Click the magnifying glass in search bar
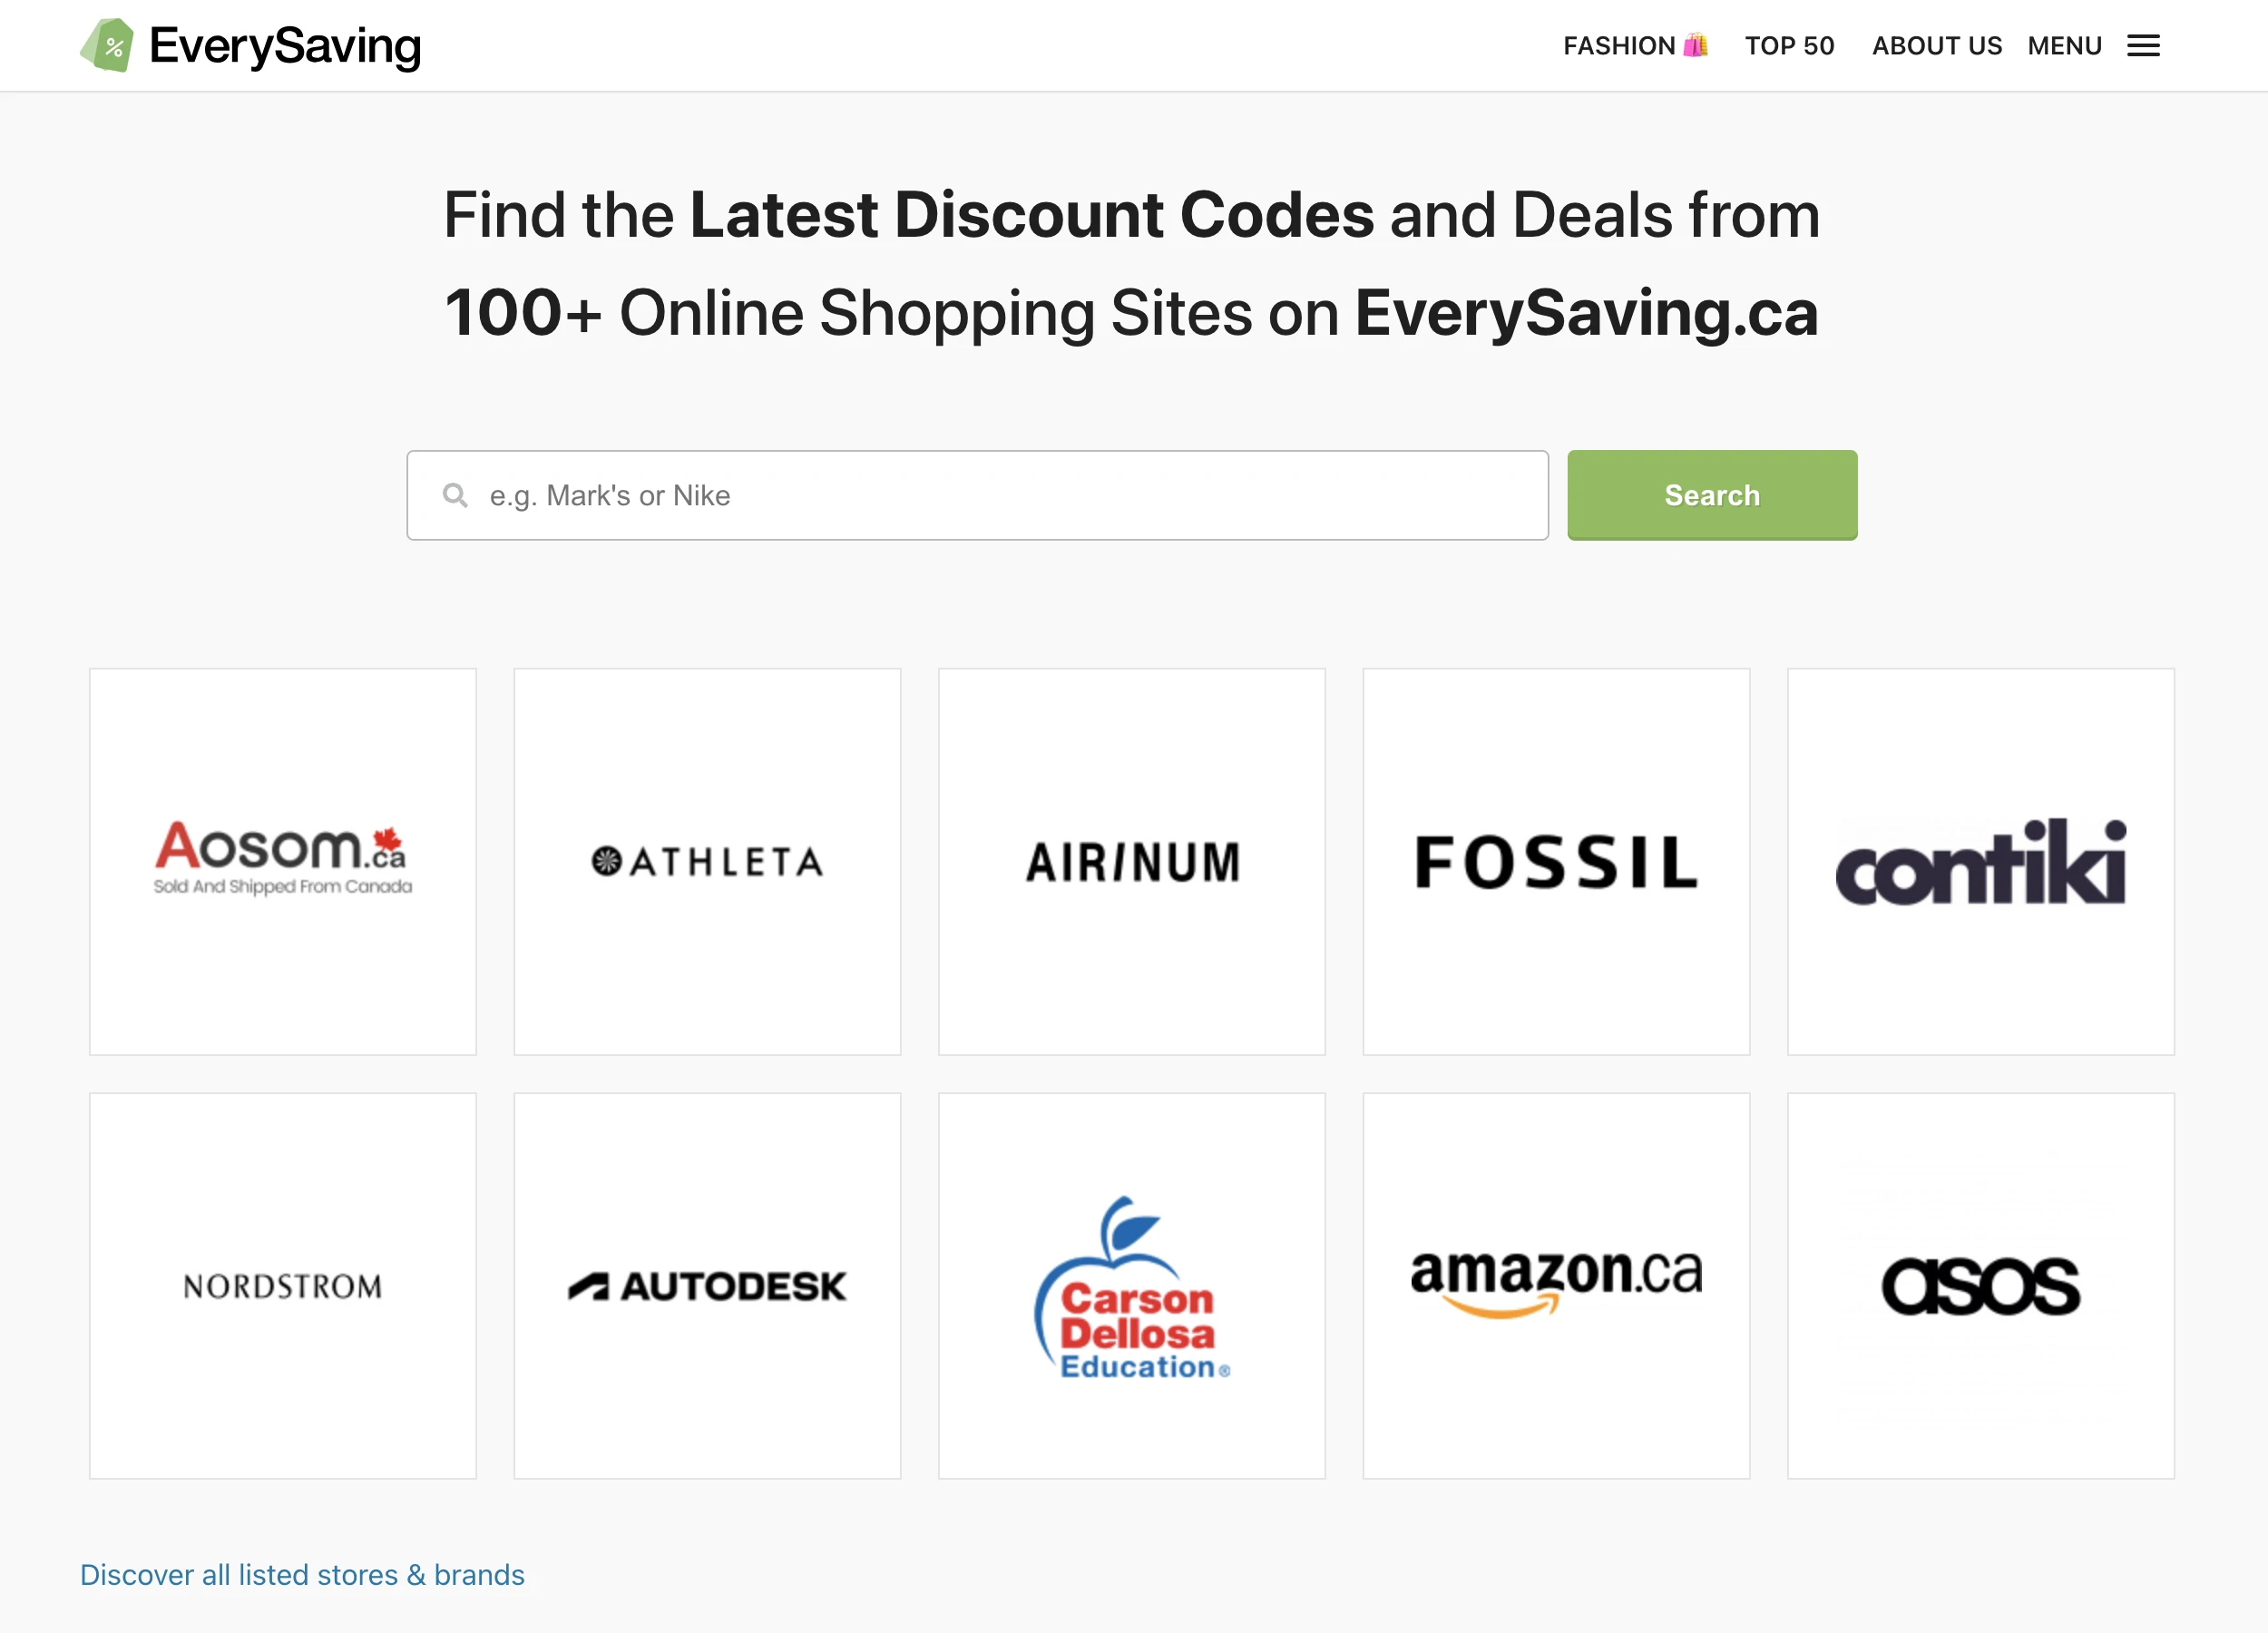2268x1633 pixels. [456, 495]
